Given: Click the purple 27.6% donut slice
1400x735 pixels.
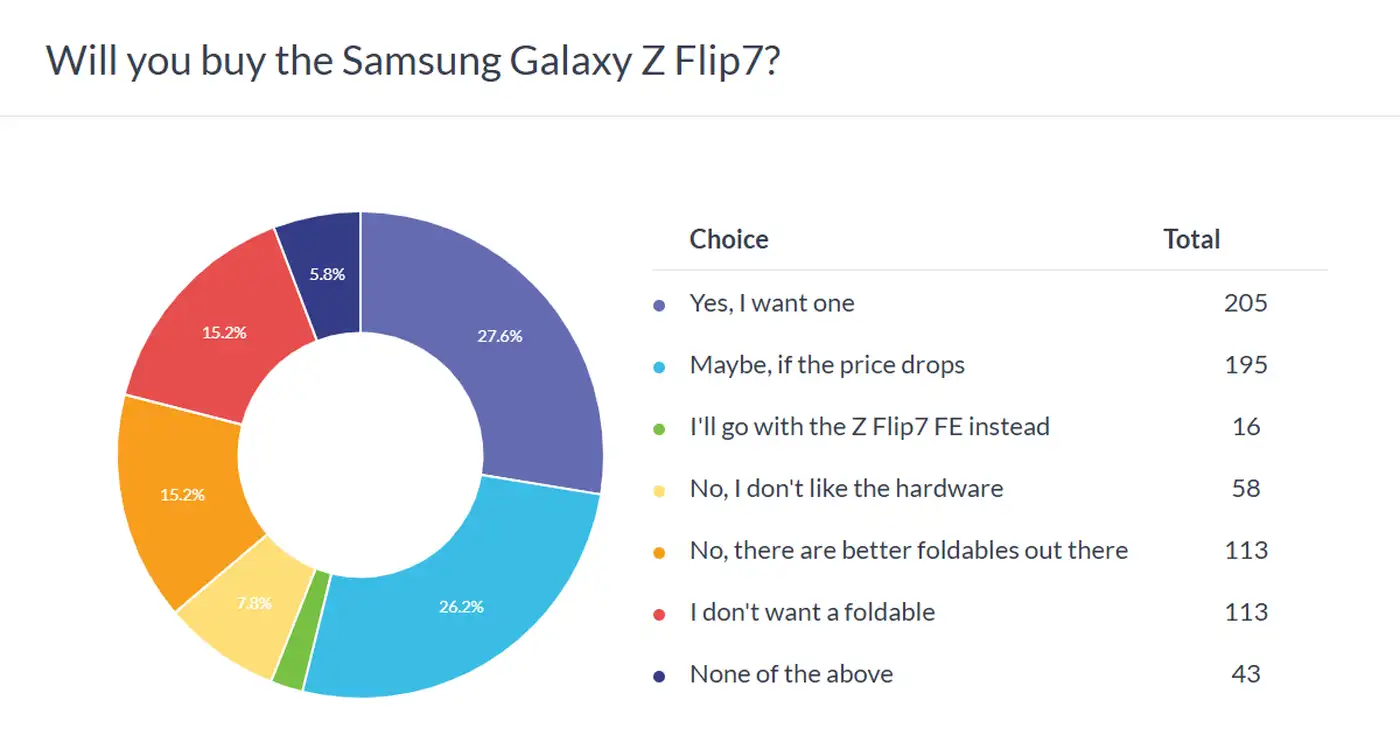Looking at the screenshot, I should 500,336.
